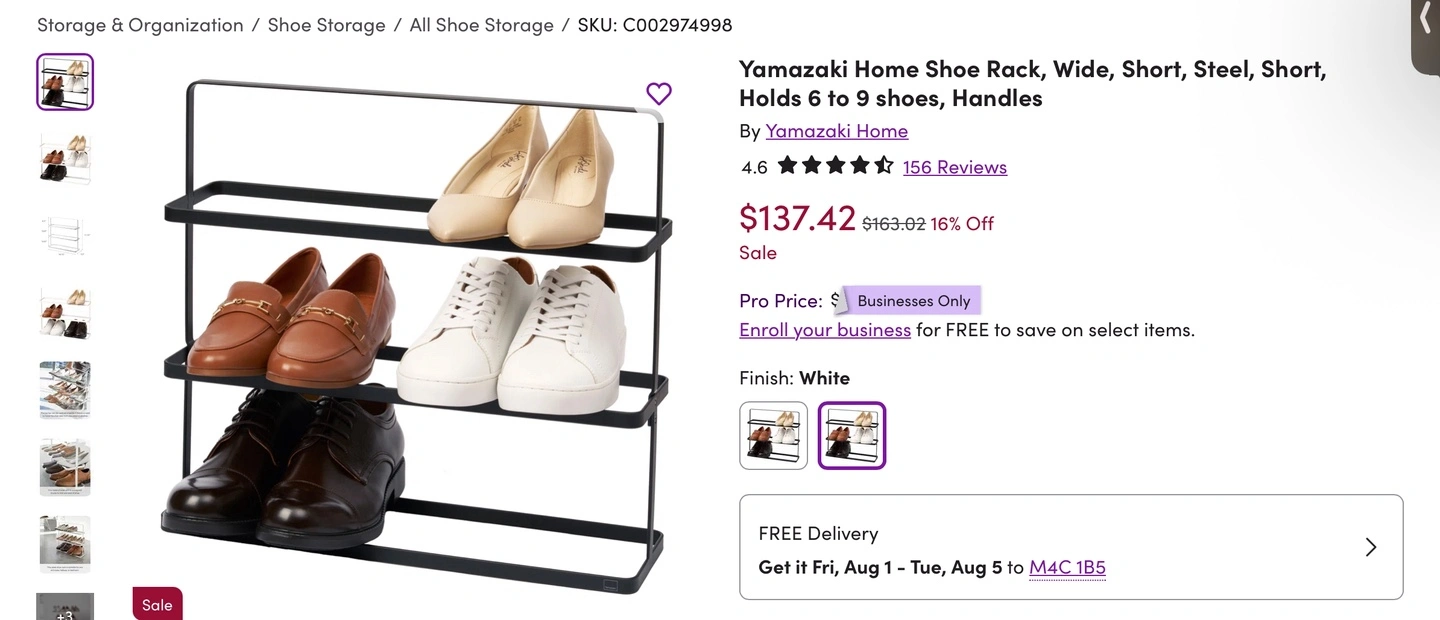The image size is (1440, 620).
Task: Select the first product thumbnail
Action: point(65,82)
